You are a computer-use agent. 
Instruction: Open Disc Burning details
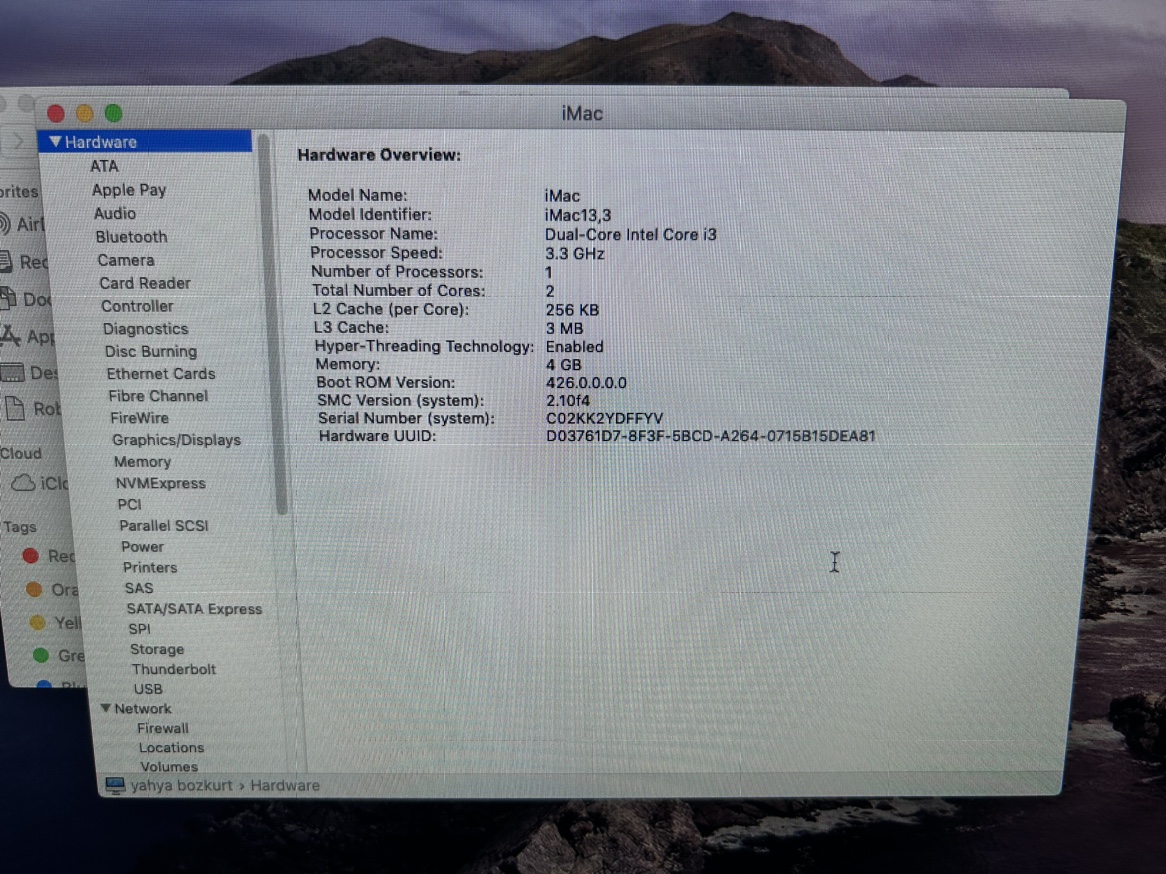pyautogui.click(x=151, y=351)
